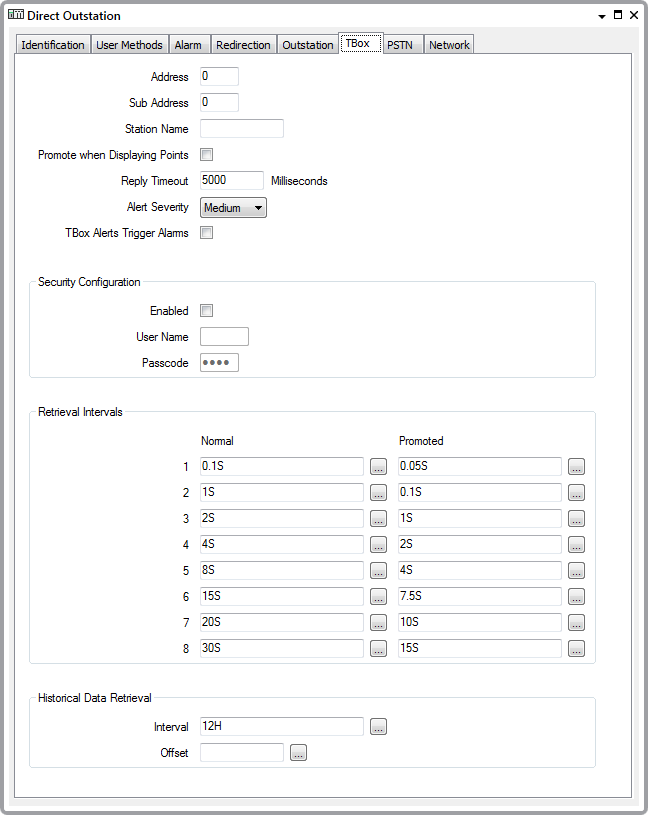This screenshot has height=815, width=648.
Task: Click the Passcode field
Action: pos(219,363)
